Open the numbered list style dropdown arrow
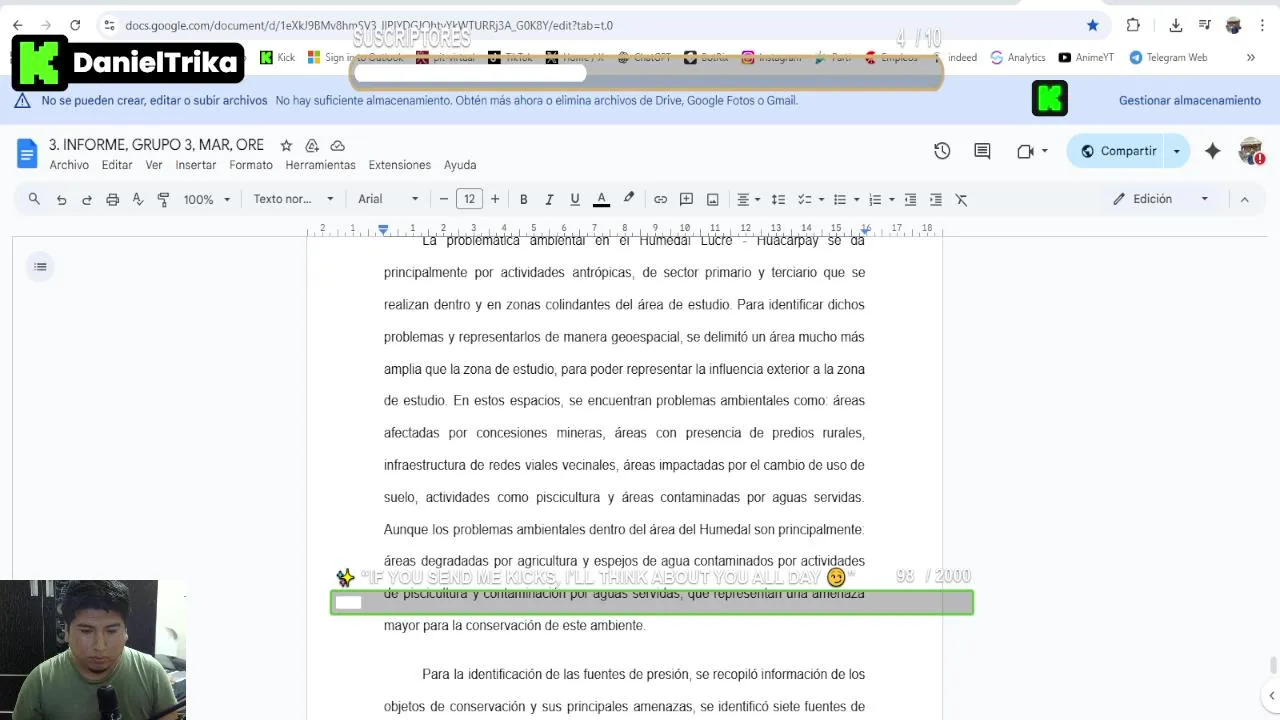This screenshot has width=1280, height=720. 892,199
